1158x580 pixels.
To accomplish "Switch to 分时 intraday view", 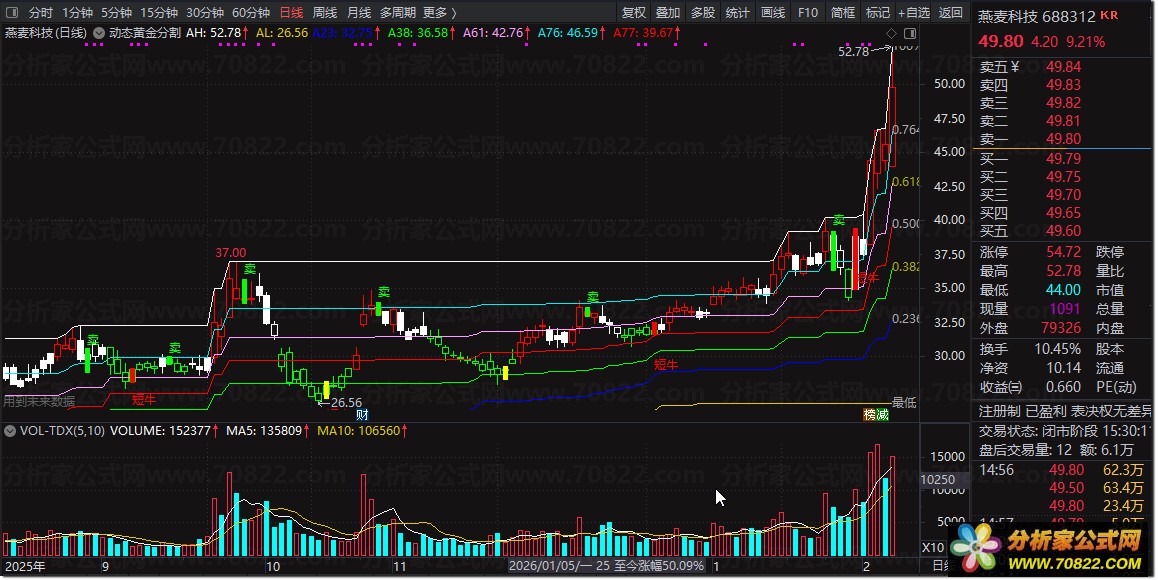I will coord(41,13).
